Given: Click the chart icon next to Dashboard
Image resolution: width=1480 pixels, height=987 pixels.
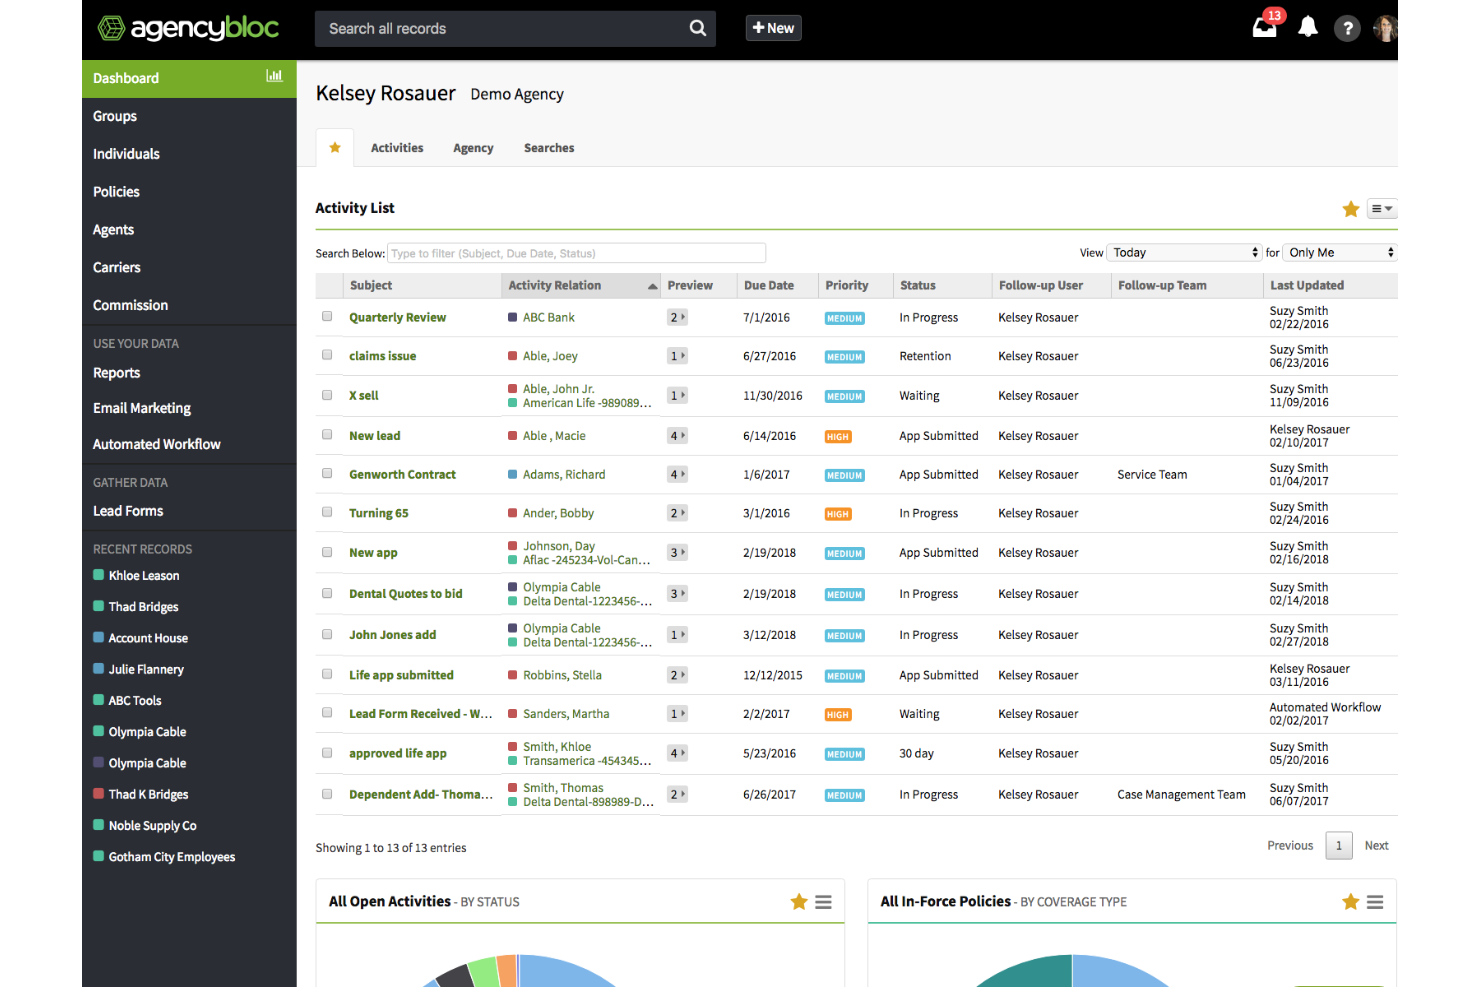Looking at the screenshot, I should (x=274, y=76).
